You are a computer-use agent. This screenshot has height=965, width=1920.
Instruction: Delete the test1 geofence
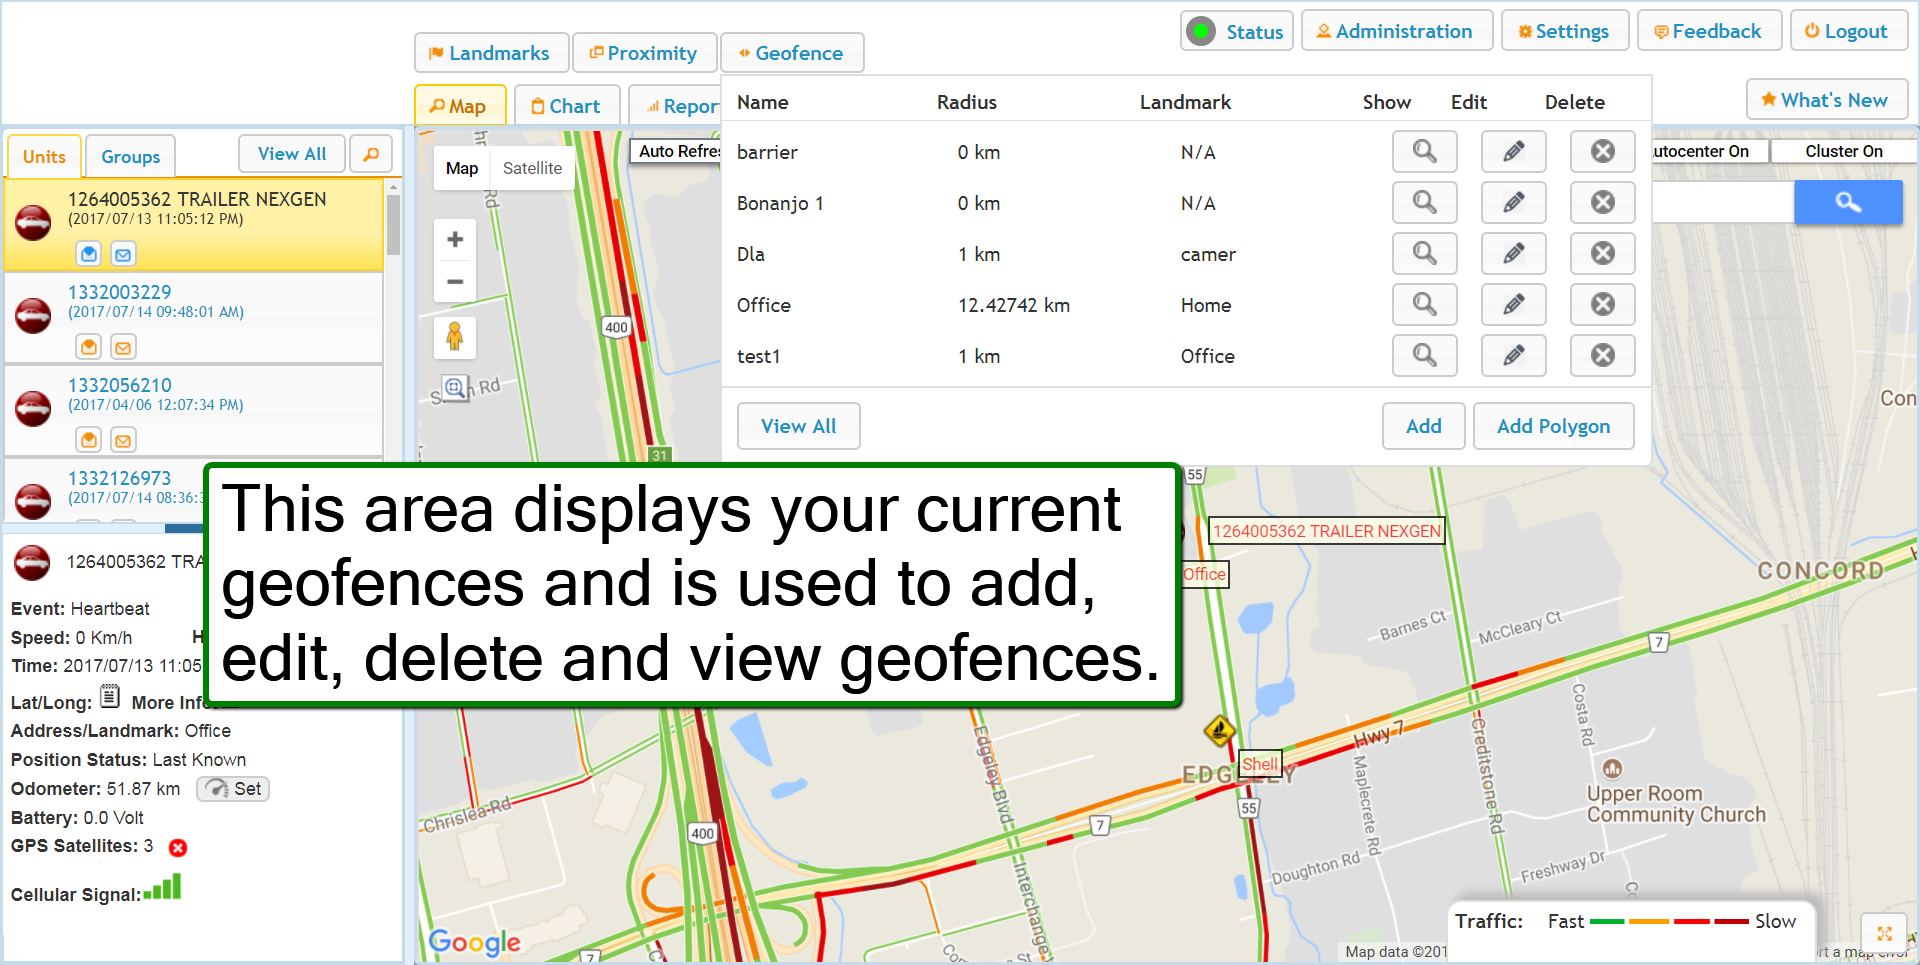(1602, 356)
